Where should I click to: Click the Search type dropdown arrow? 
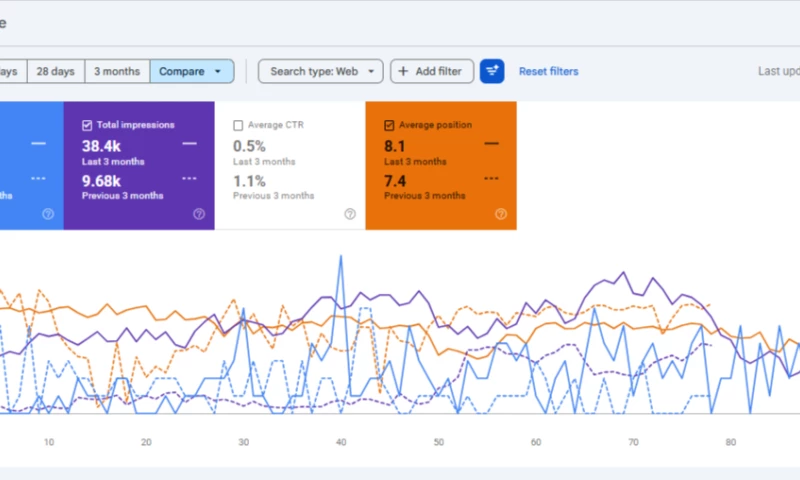(371, 71)
